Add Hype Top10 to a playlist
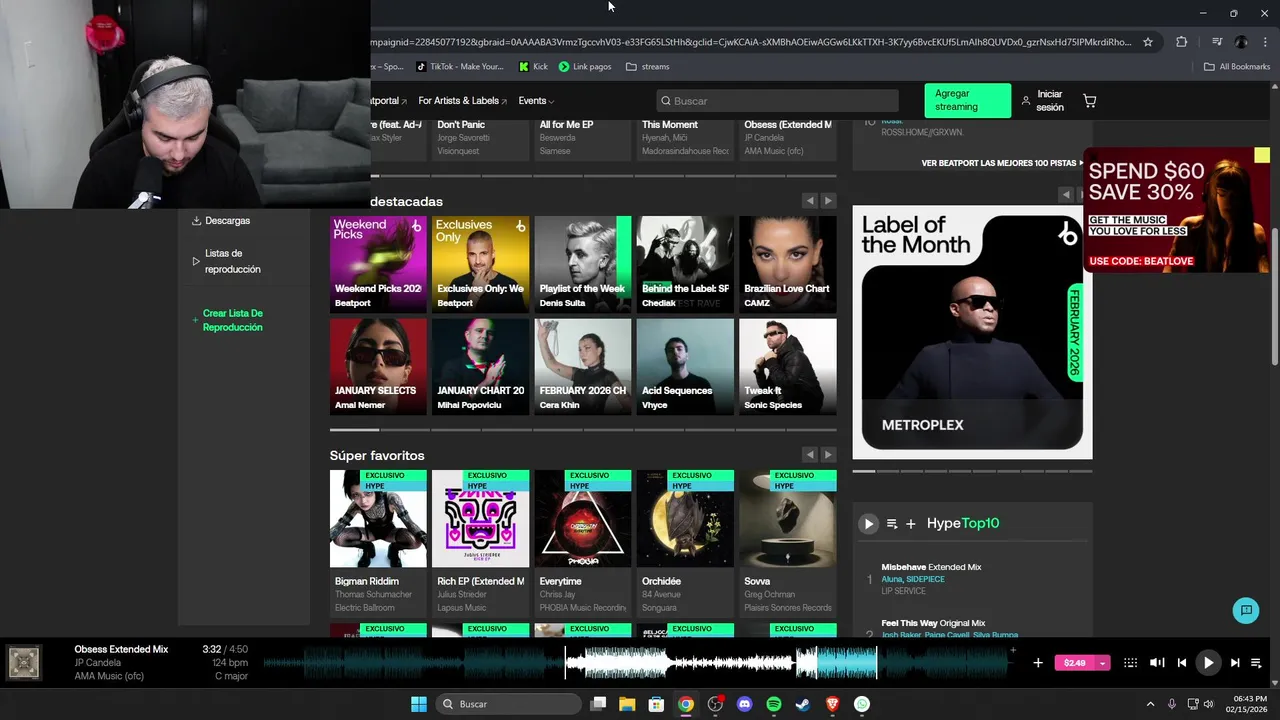 click(910, 524)
